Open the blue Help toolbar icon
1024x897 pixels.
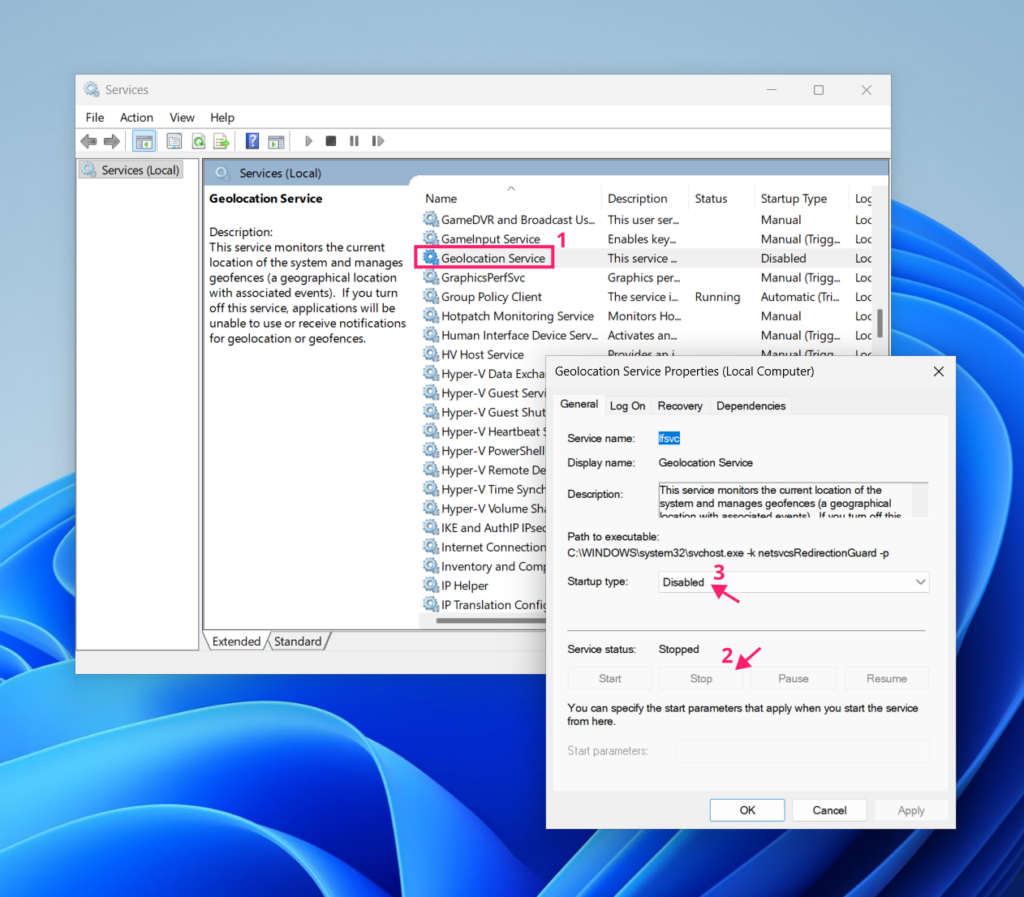pos(252,141)
